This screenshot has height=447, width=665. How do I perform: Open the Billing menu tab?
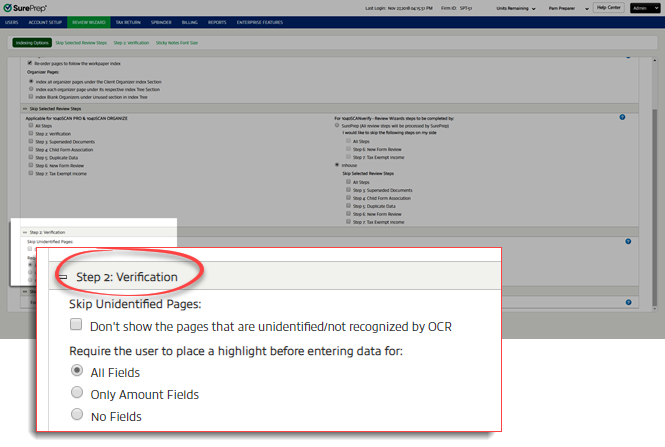click(x=190, y=20)
